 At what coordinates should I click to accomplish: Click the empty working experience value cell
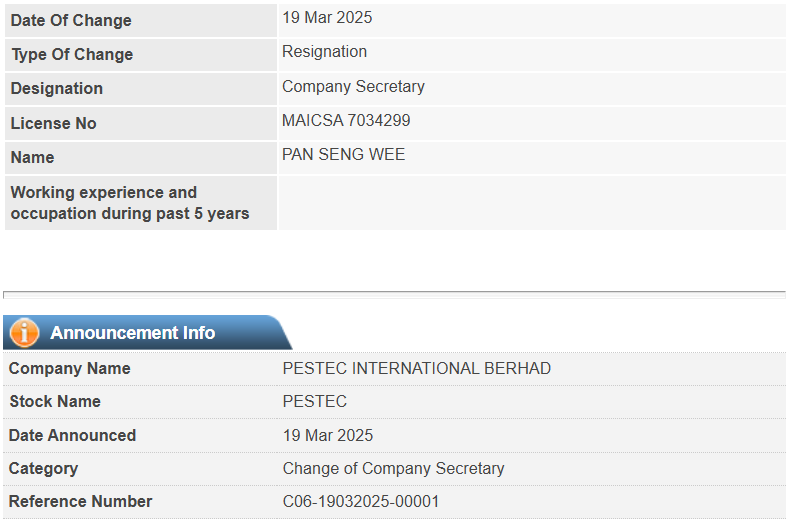click(x=532, y=203)
